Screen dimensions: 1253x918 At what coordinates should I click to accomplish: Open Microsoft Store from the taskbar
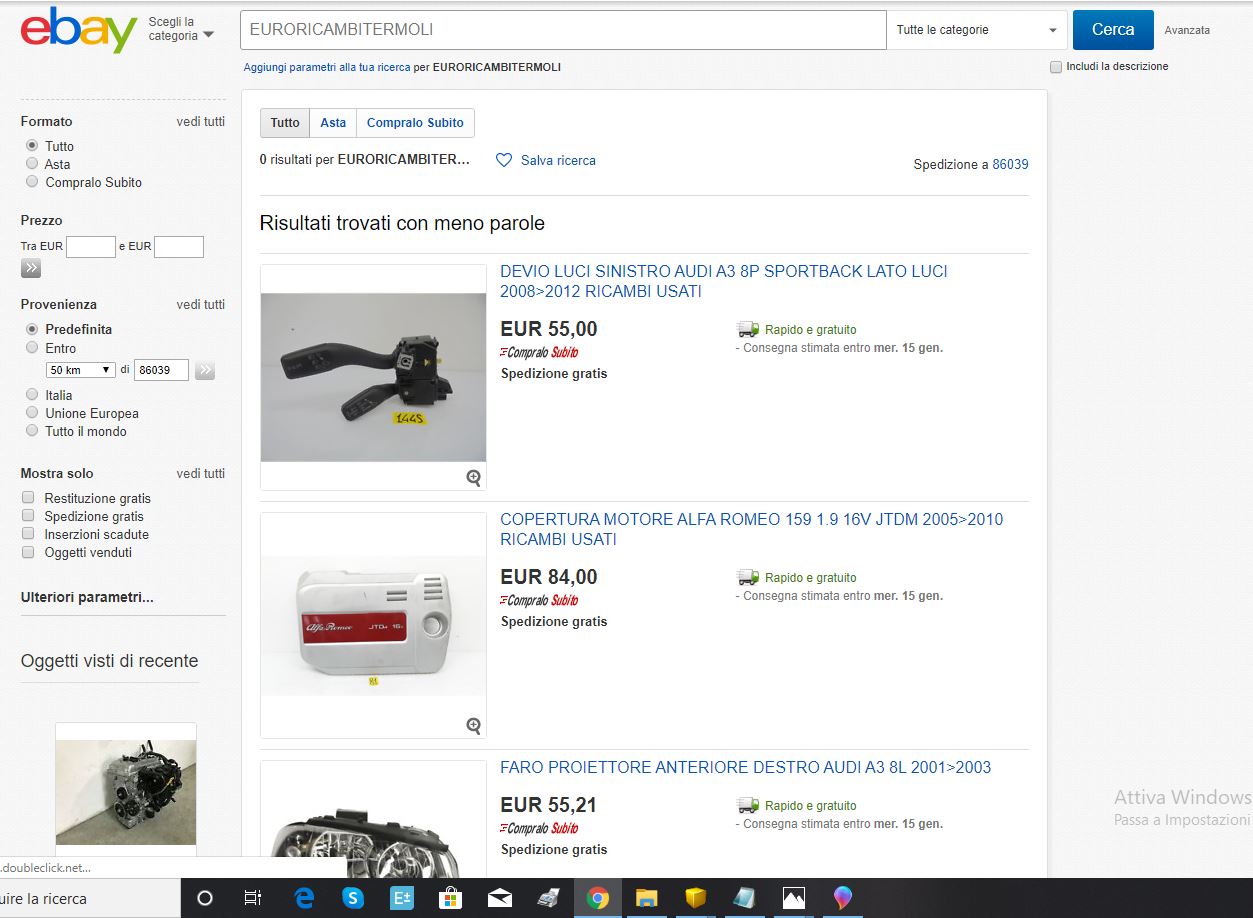pyautogui.click(x=451, y=898)
